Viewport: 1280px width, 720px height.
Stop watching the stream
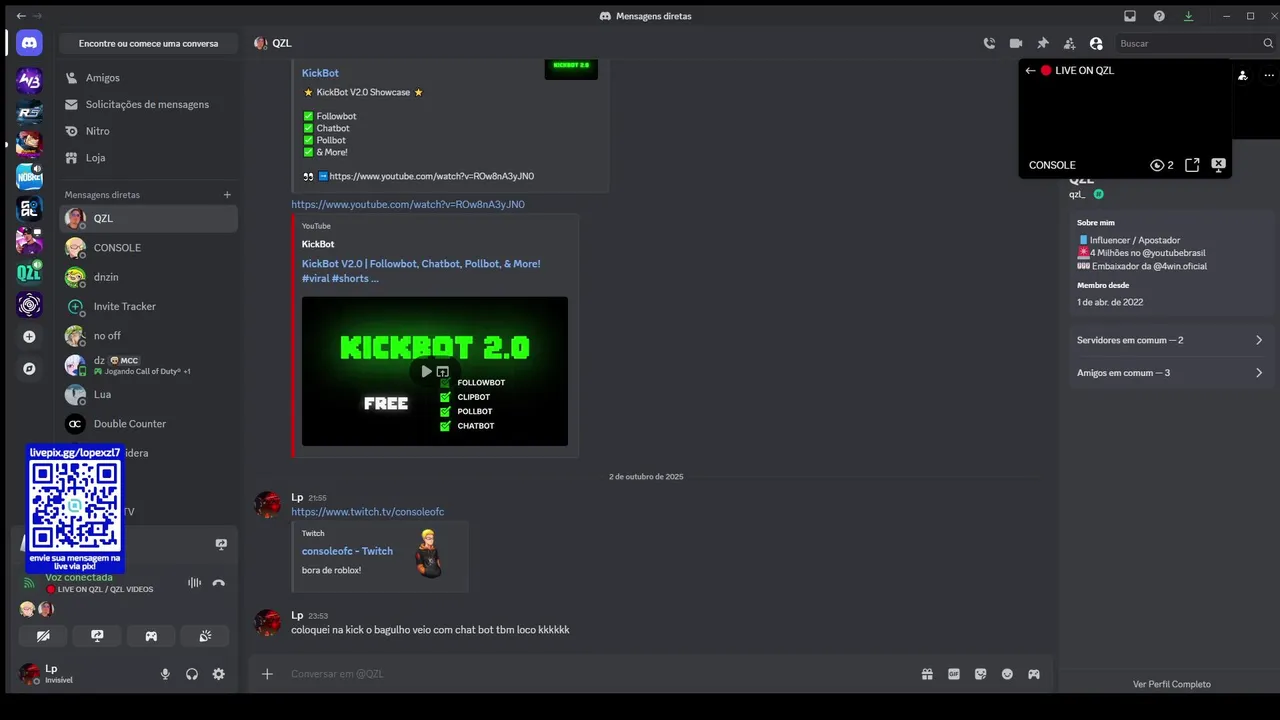(x=1218, y=165)
